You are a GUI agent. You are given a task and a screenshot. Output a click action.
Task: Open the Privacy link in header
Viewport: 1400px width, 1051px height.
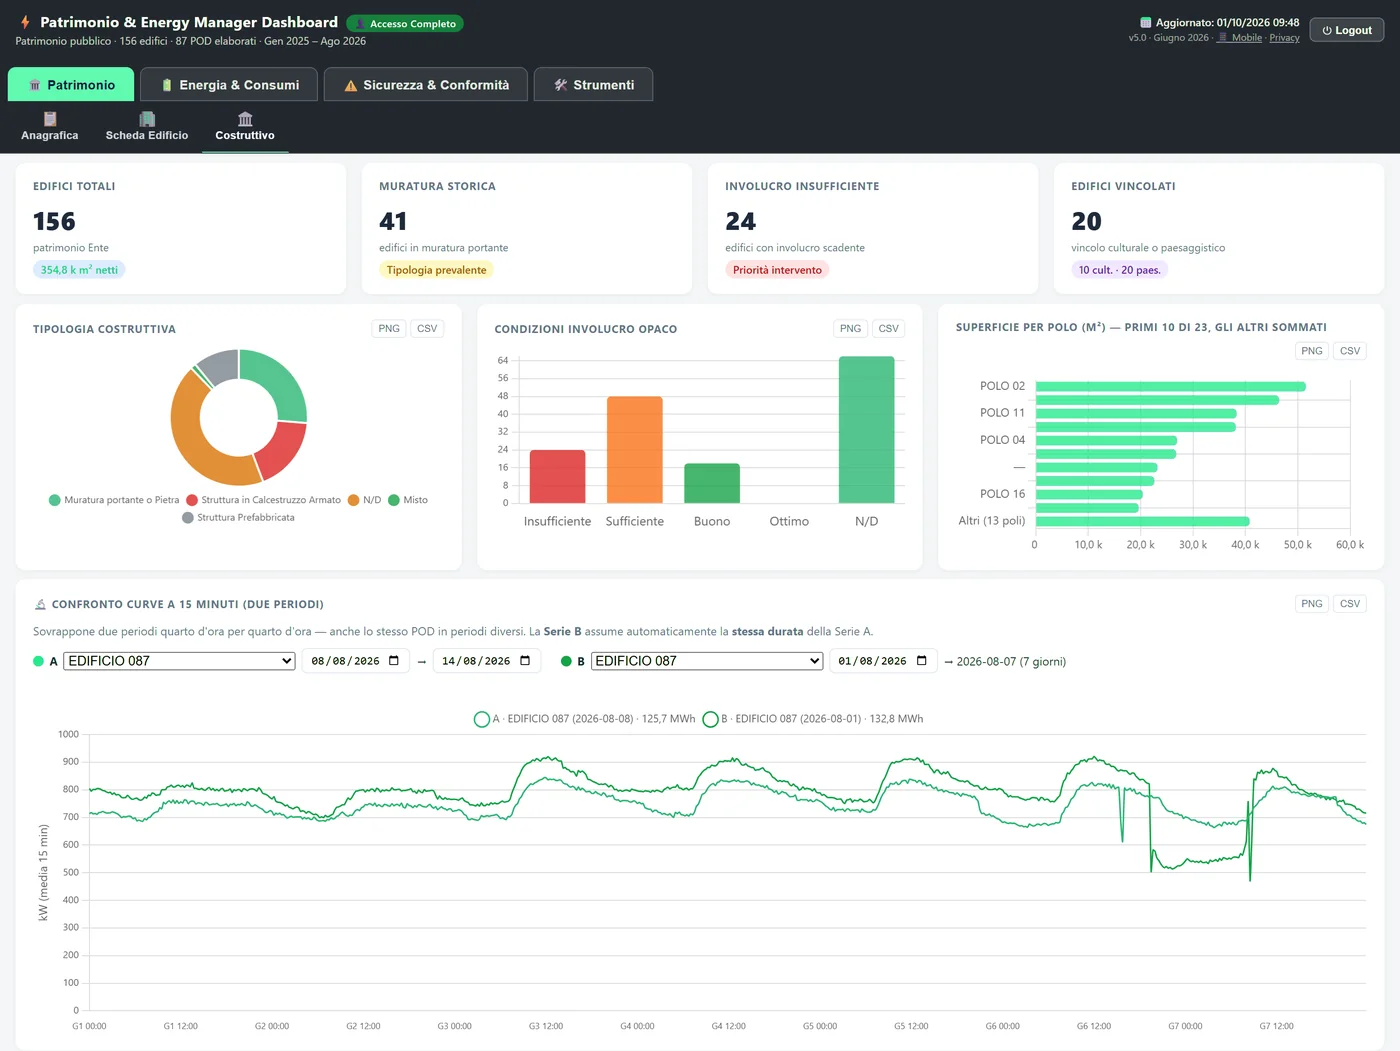point(1285,38)
